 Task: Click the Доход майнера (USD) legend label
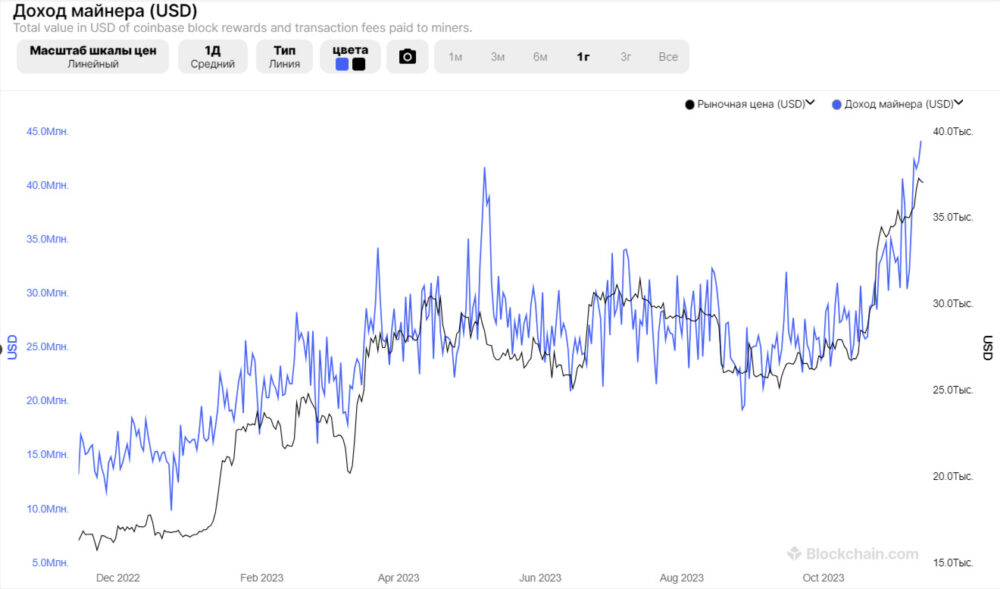[x=899, y=104]
